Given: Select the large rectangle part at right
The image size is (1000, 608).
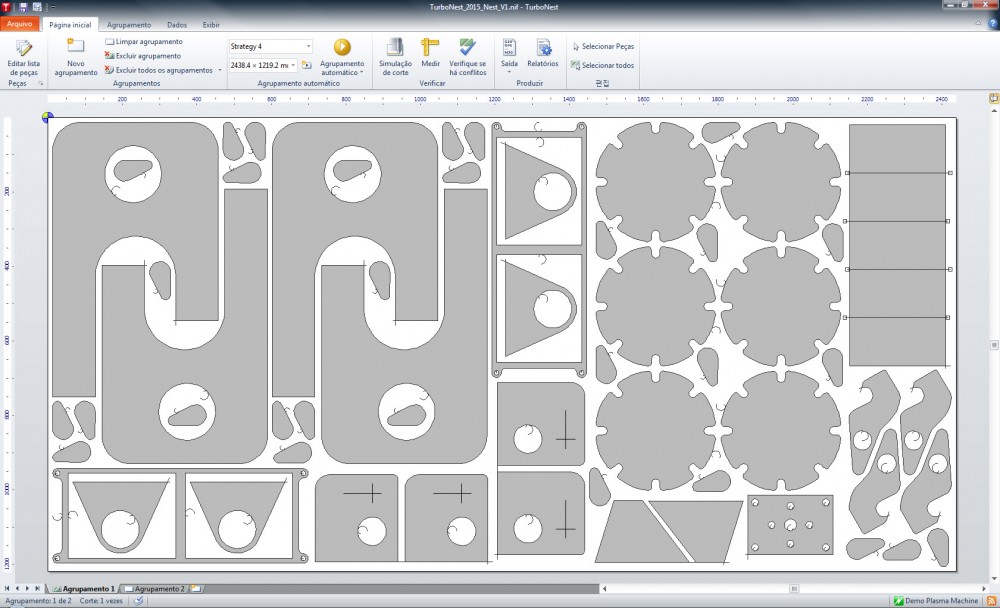Looking at the screenshot, I should tap(897, 245).
